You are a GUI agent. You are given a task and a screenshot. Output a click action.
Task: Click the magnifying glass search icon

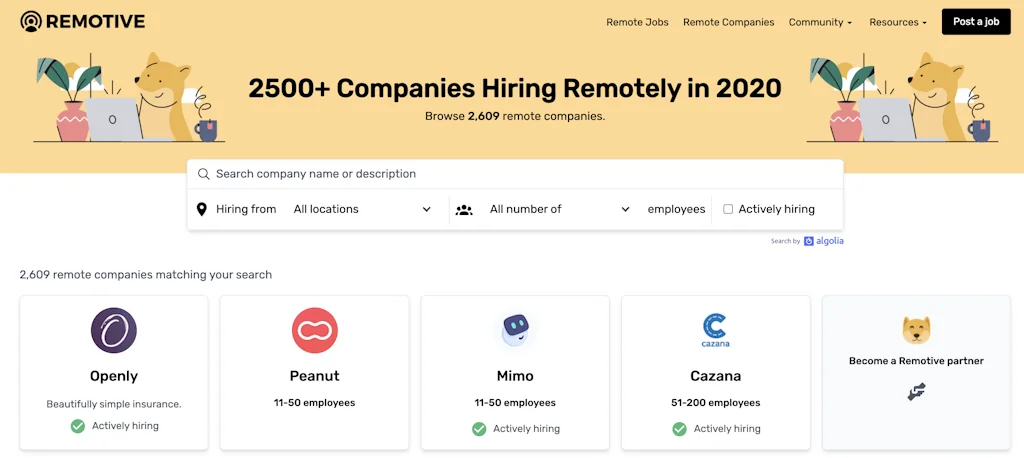(x=203, y=174)
